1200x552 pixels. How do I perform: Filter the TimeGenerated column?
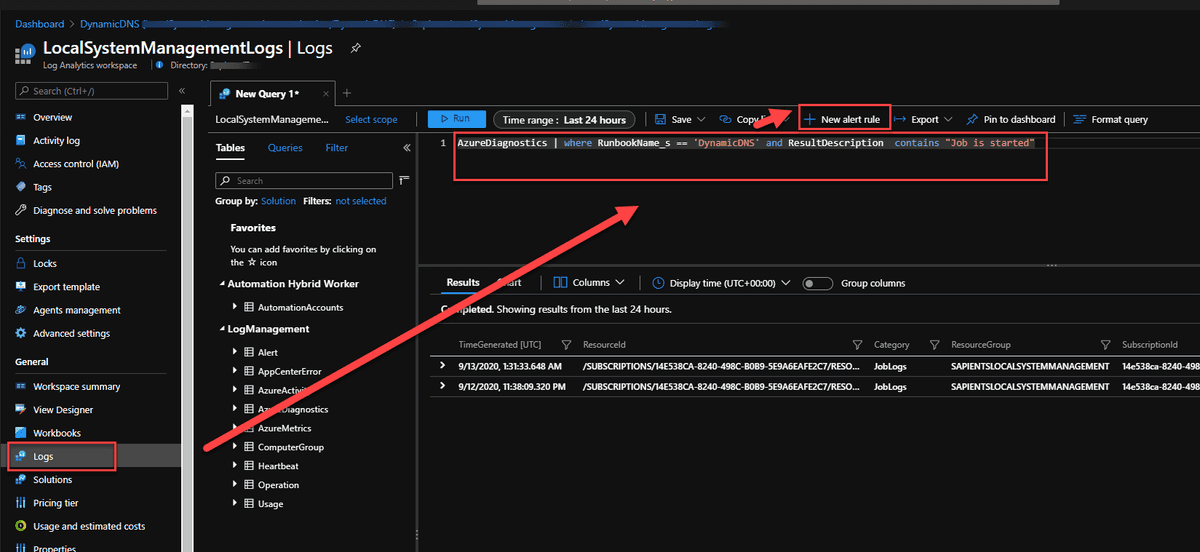566,344
